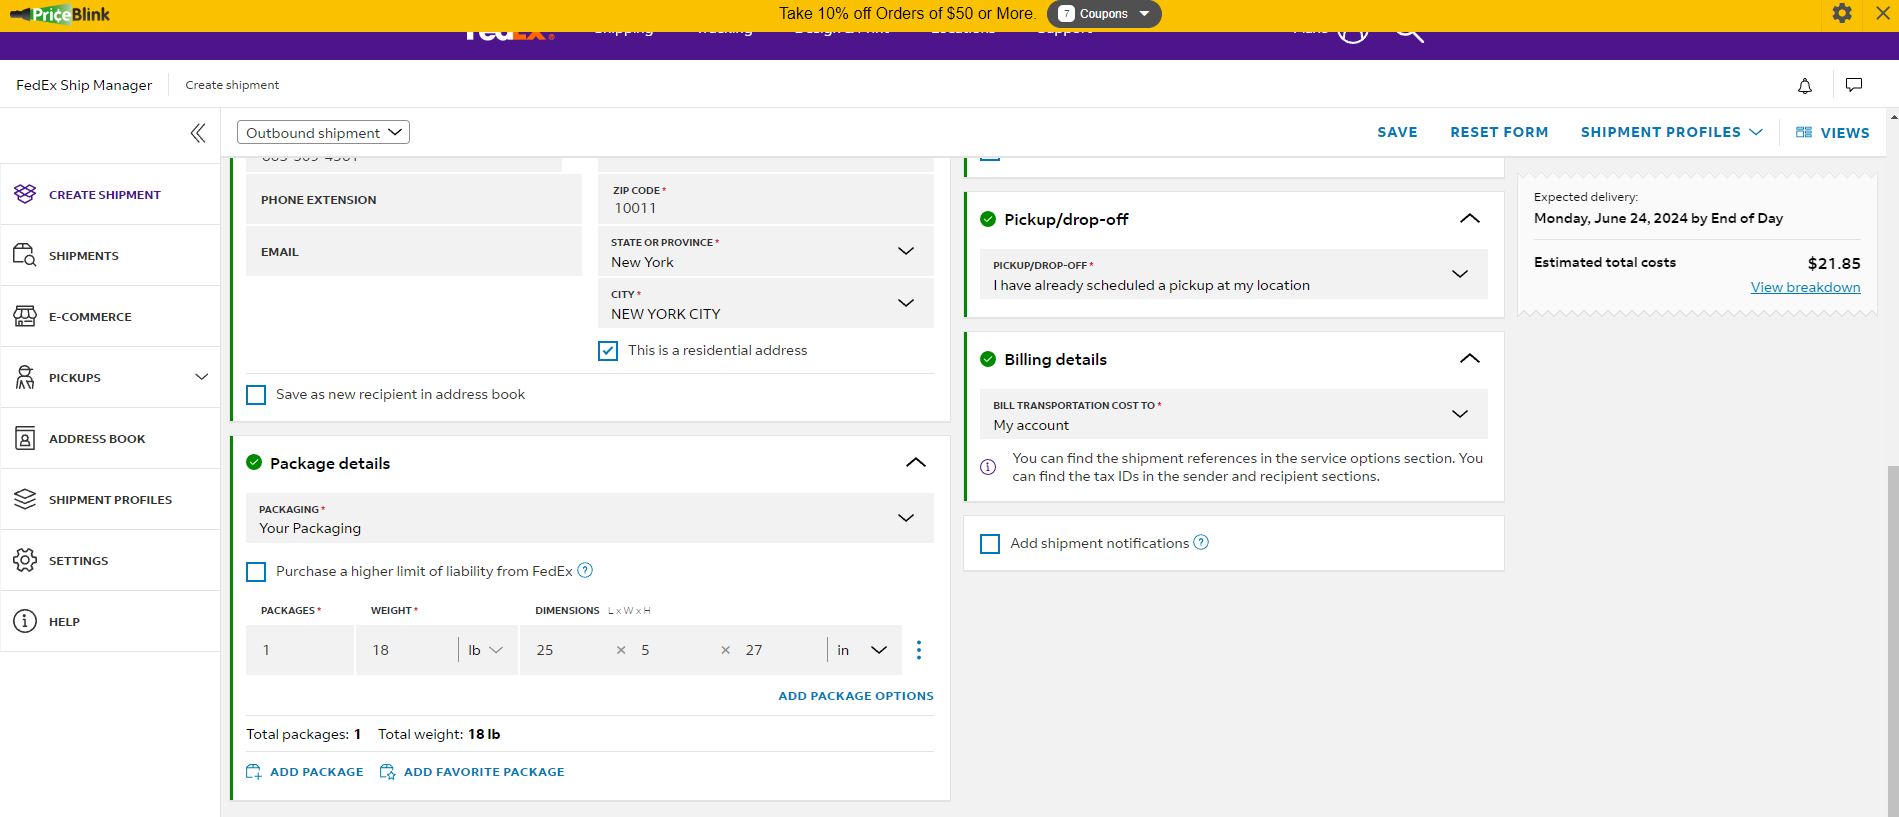Click ADD PACKAGE OPTIONS
Viewport: 1899px width, 817px height.
click(856, 696)
